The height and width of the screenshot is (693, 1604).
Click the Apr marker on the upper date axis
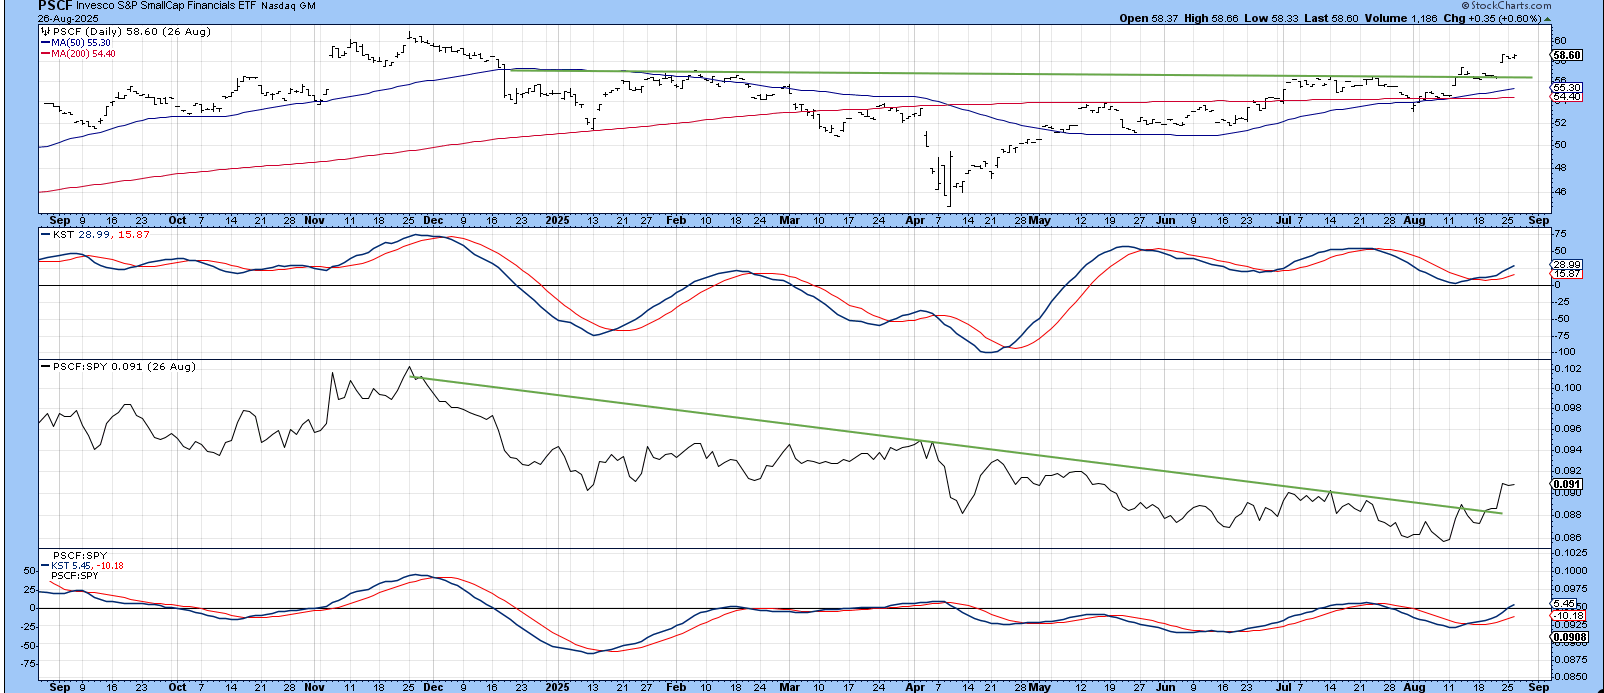[915, 220]
